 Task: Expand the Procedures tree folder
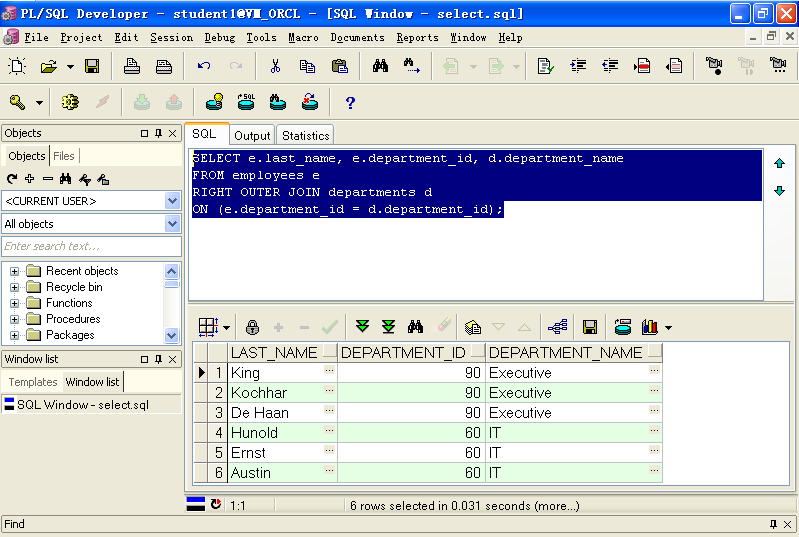(15, 319)
